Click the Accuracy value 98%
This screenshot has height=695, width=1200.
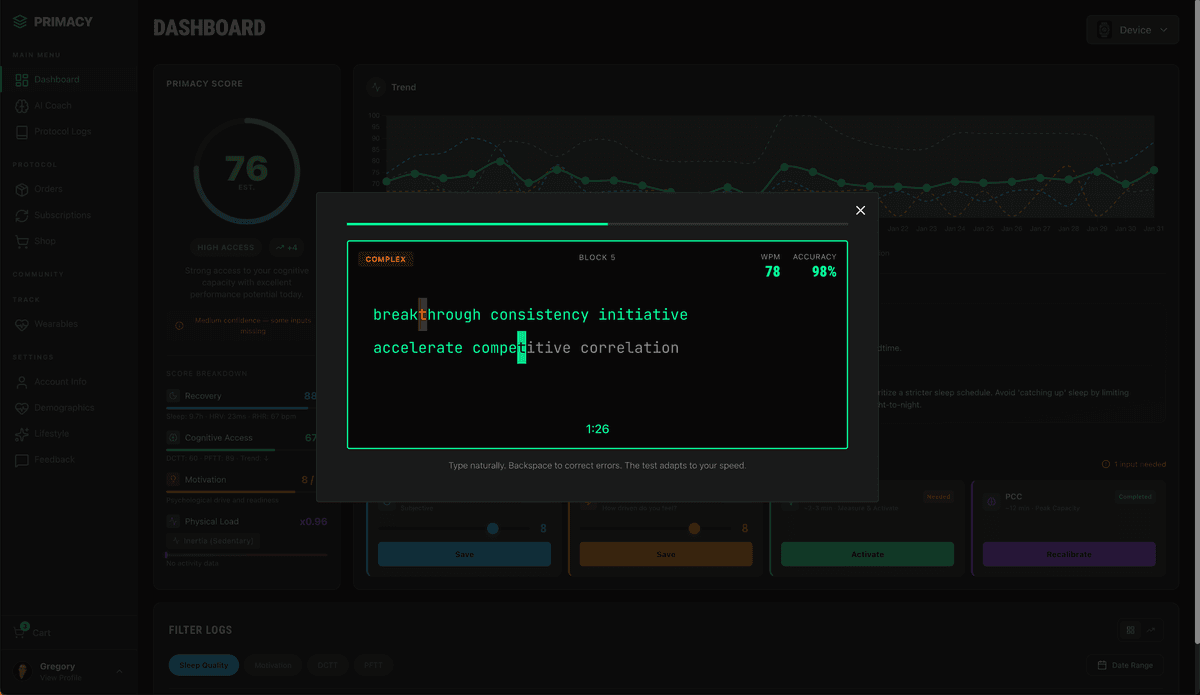click(x=825, y=272)
